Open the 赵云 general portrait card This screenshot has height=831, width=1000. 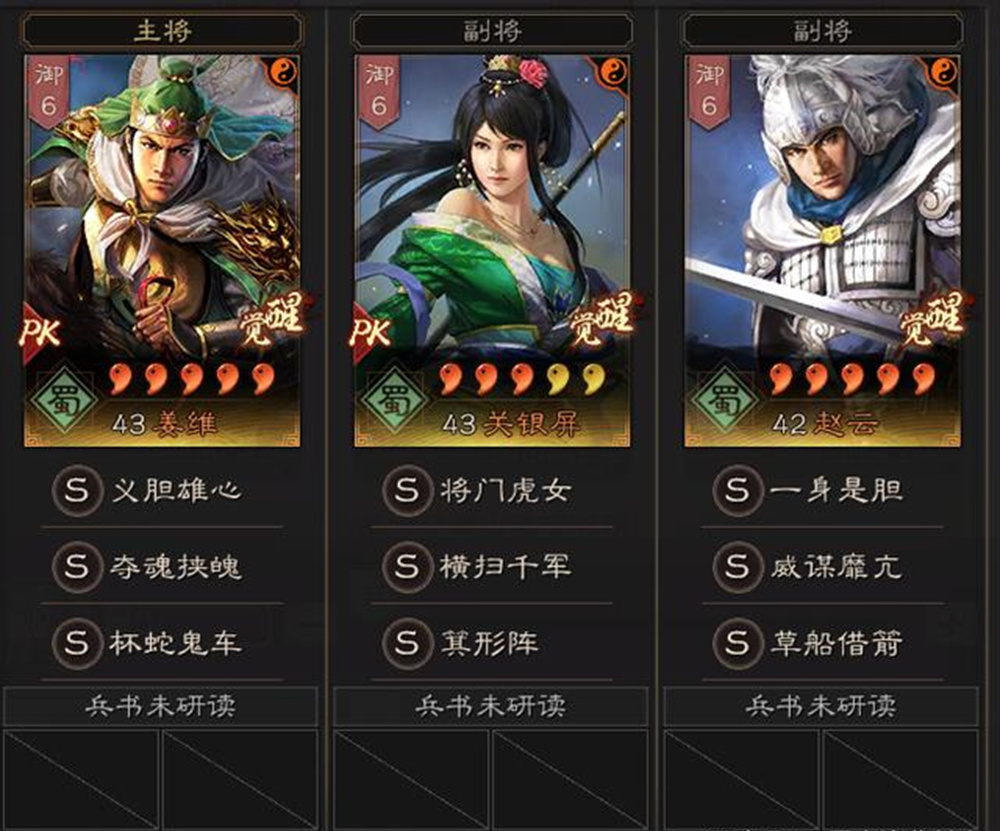tap(823, 251)
